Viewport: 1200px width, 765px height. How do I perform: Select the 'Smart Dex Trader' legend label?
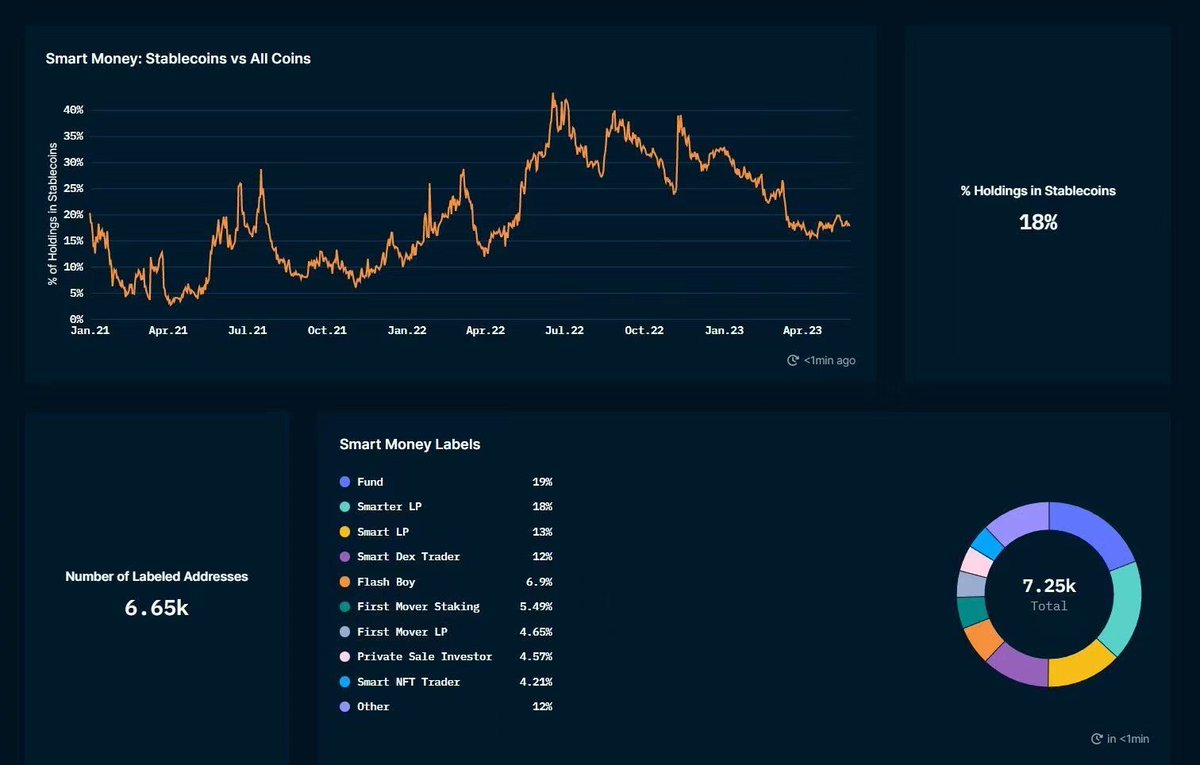tap(408, 557)
